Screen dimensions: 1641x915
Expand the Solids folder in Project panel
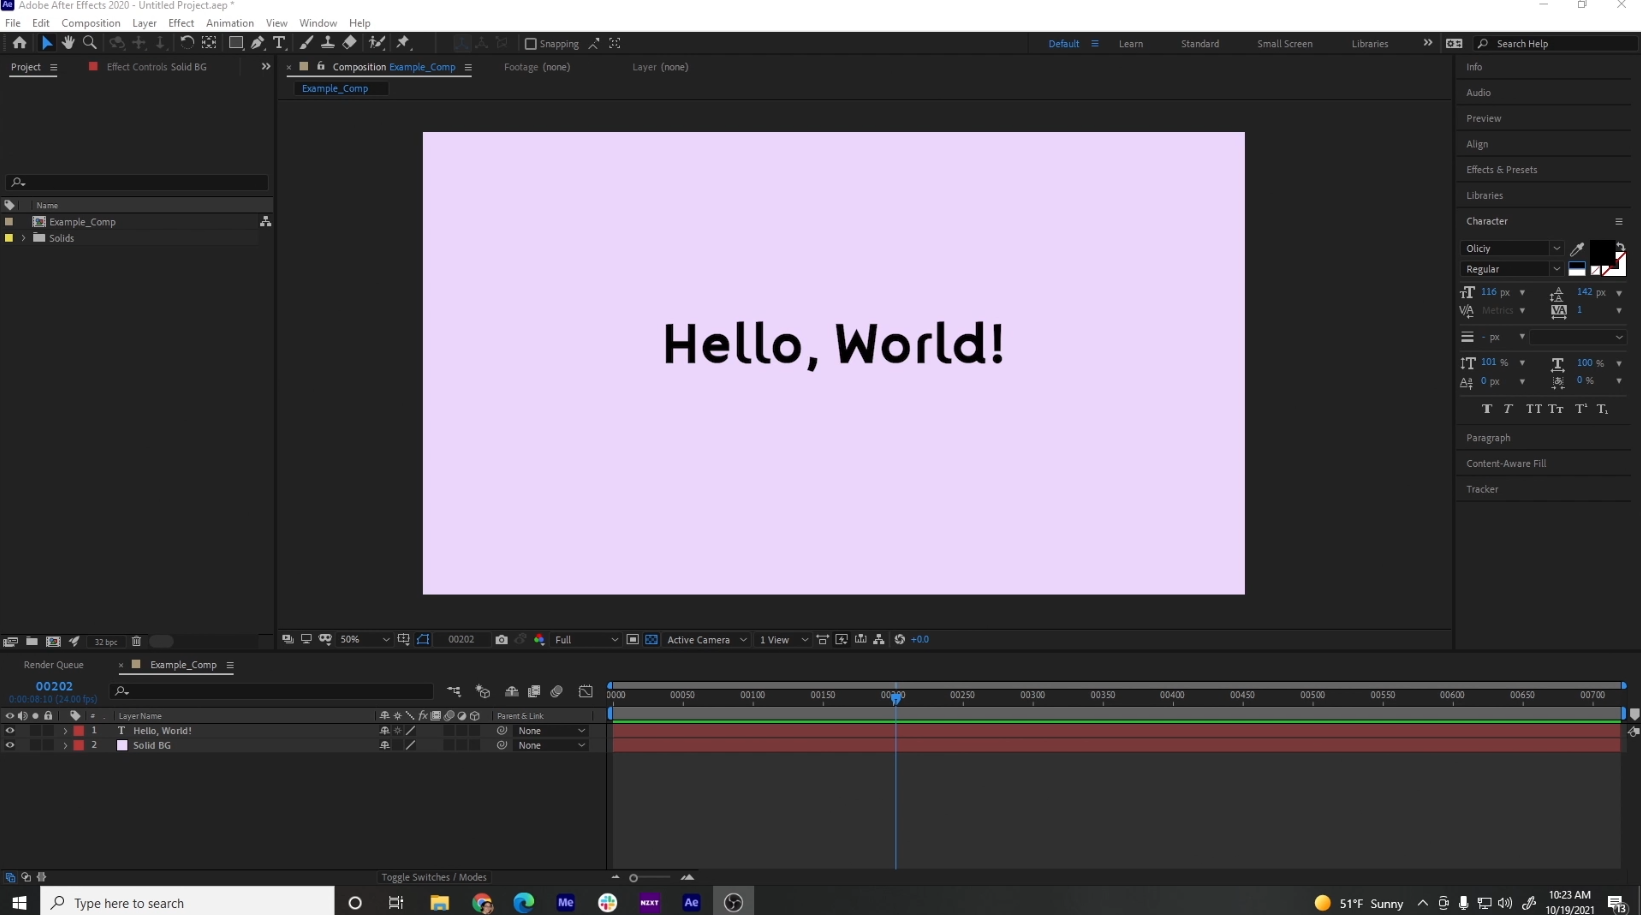23,238
